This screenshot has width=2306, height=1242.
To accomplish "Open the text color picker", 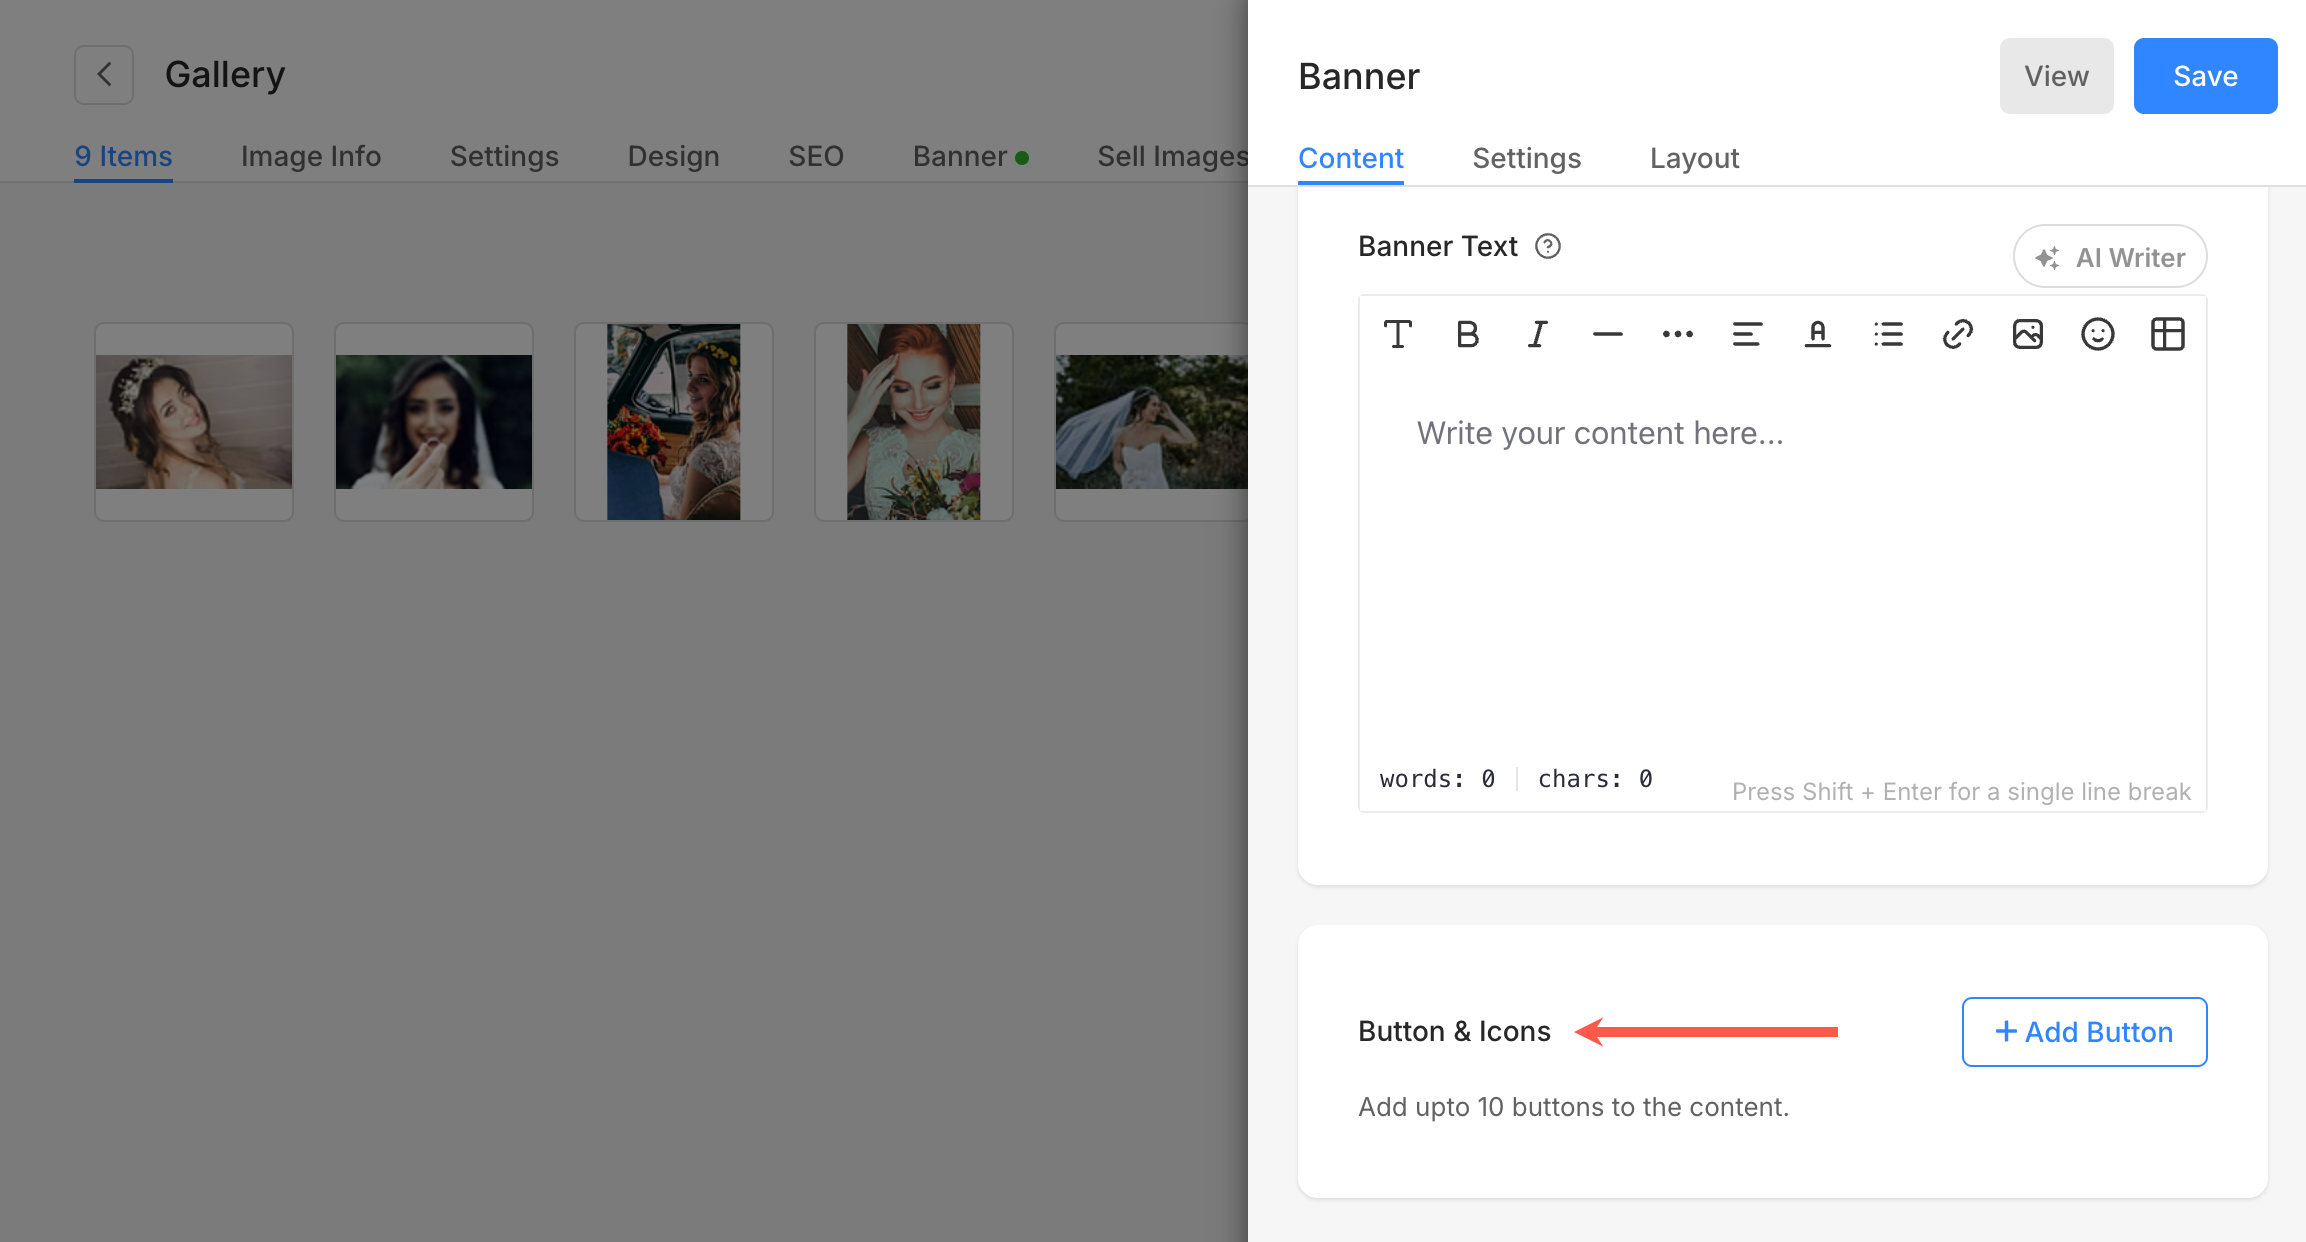I will [x=1817, y=334].
